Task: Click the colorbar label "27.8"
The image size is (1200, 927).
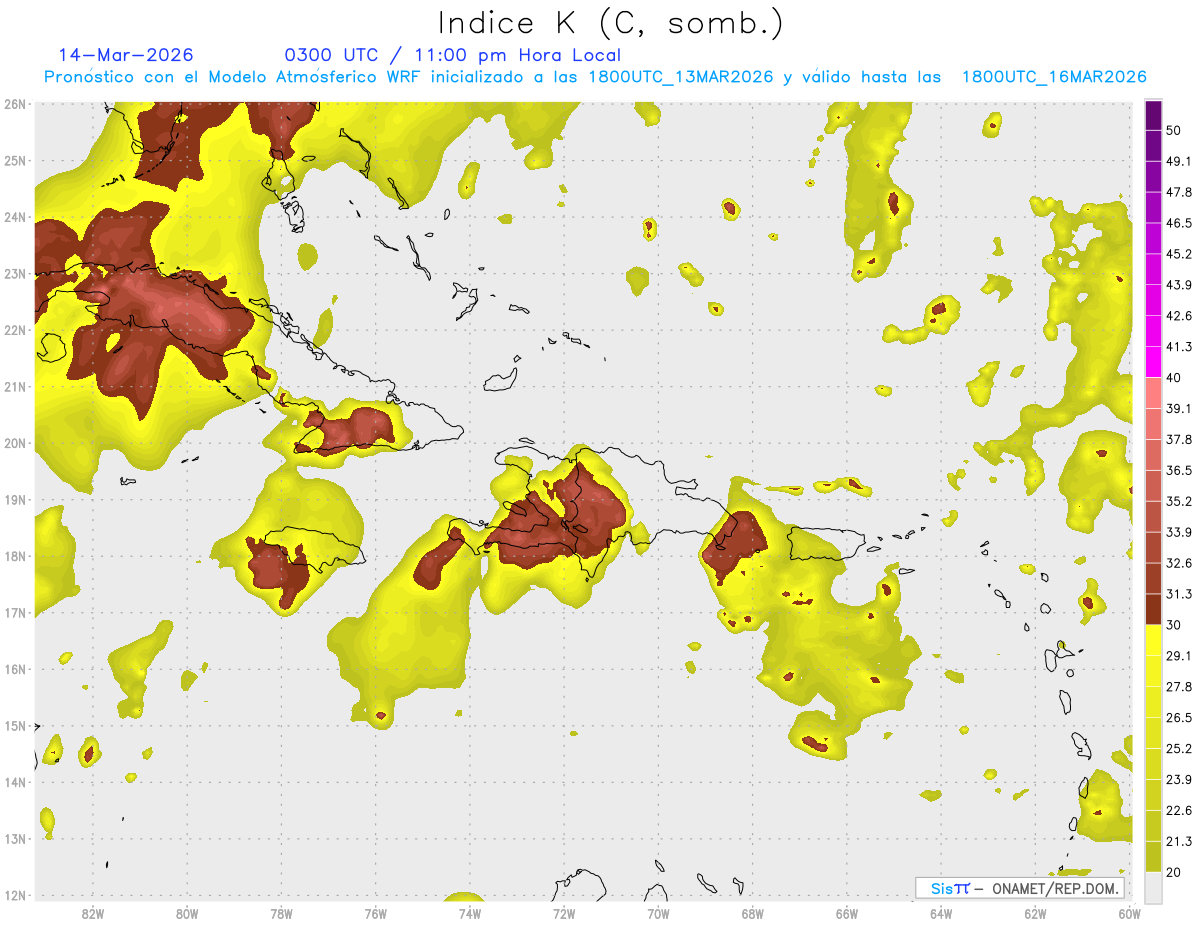Action: (1178, 686)
